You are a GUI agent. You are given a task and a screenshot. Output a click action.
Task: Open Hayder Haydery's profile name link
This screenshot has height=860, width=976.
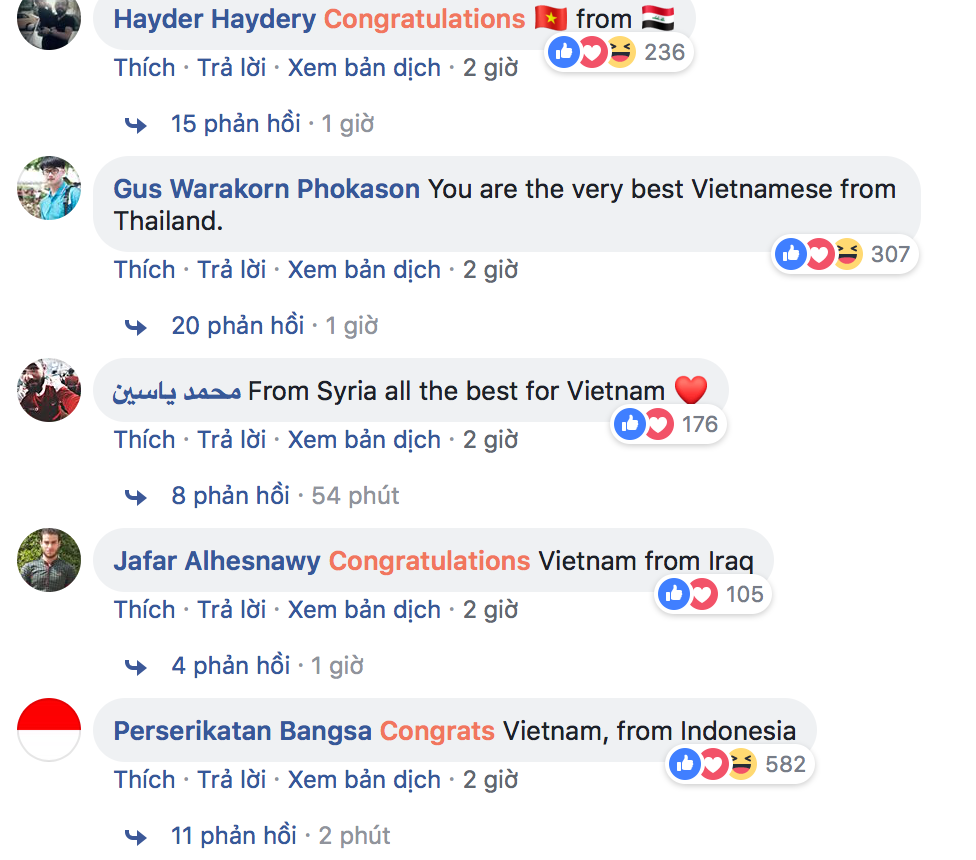point(215,19)
